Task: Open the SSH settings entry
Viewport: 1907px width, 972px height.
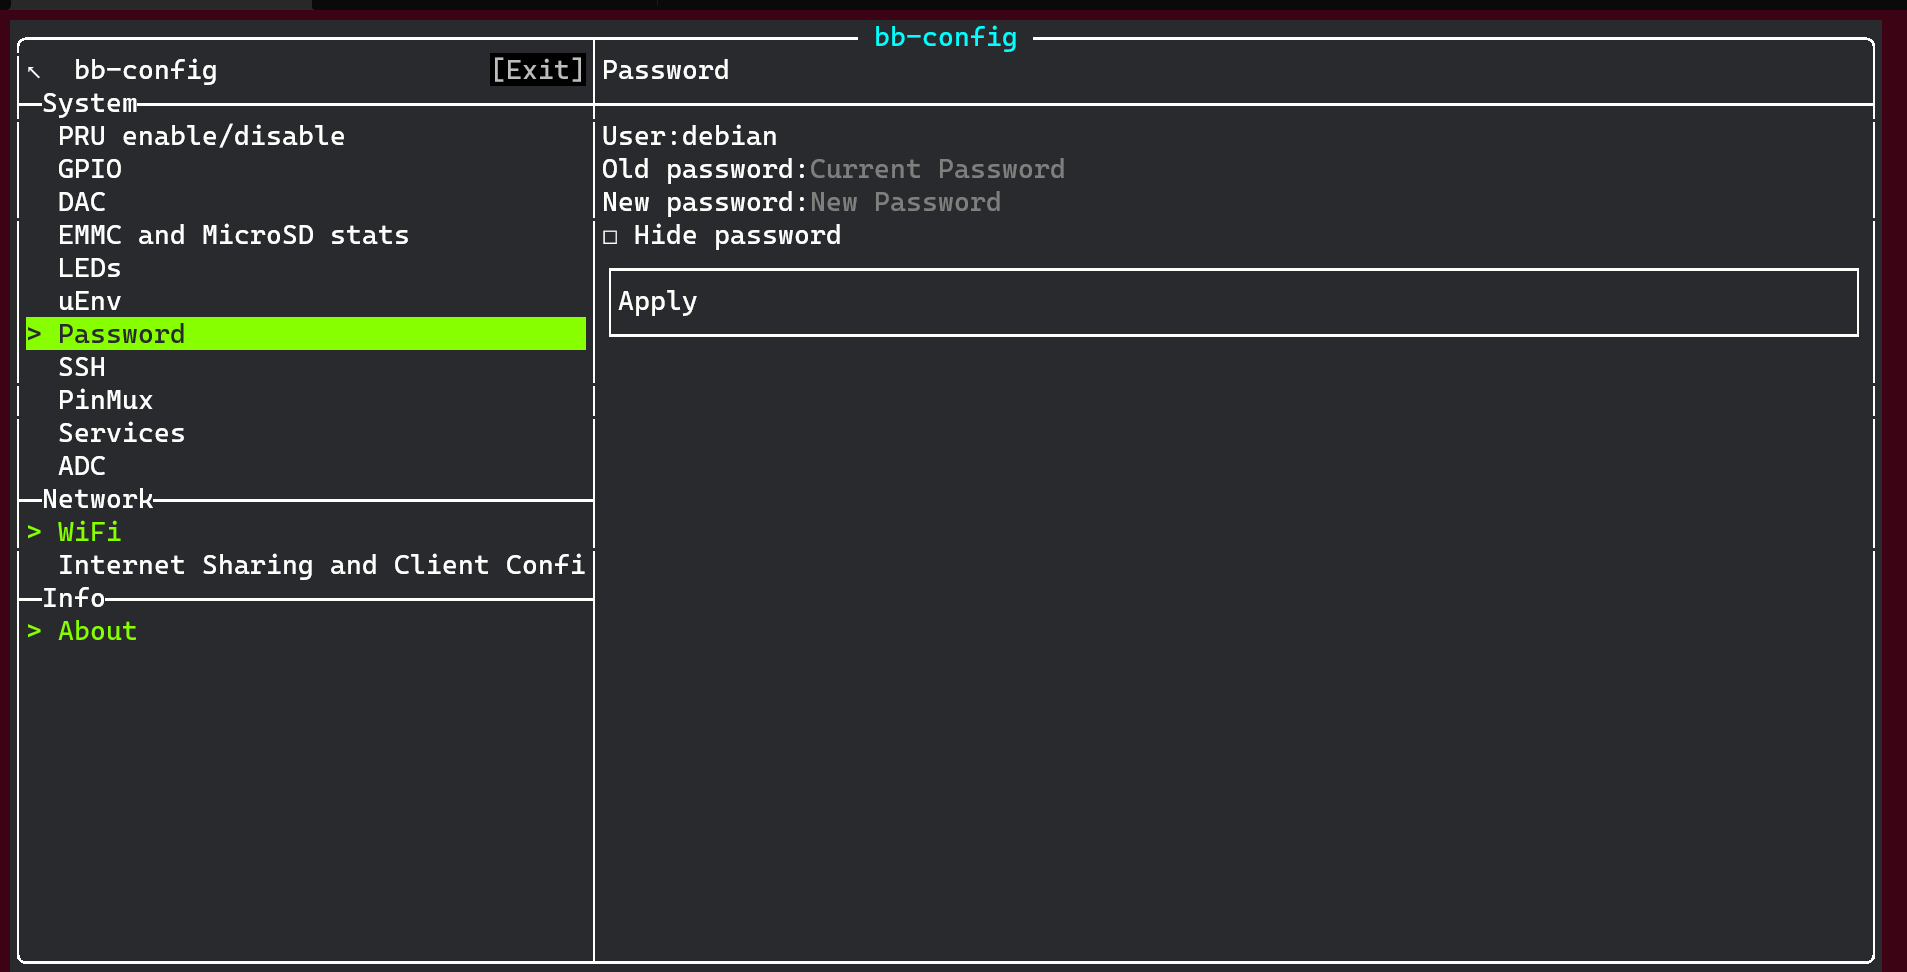Action: [81, 367]
